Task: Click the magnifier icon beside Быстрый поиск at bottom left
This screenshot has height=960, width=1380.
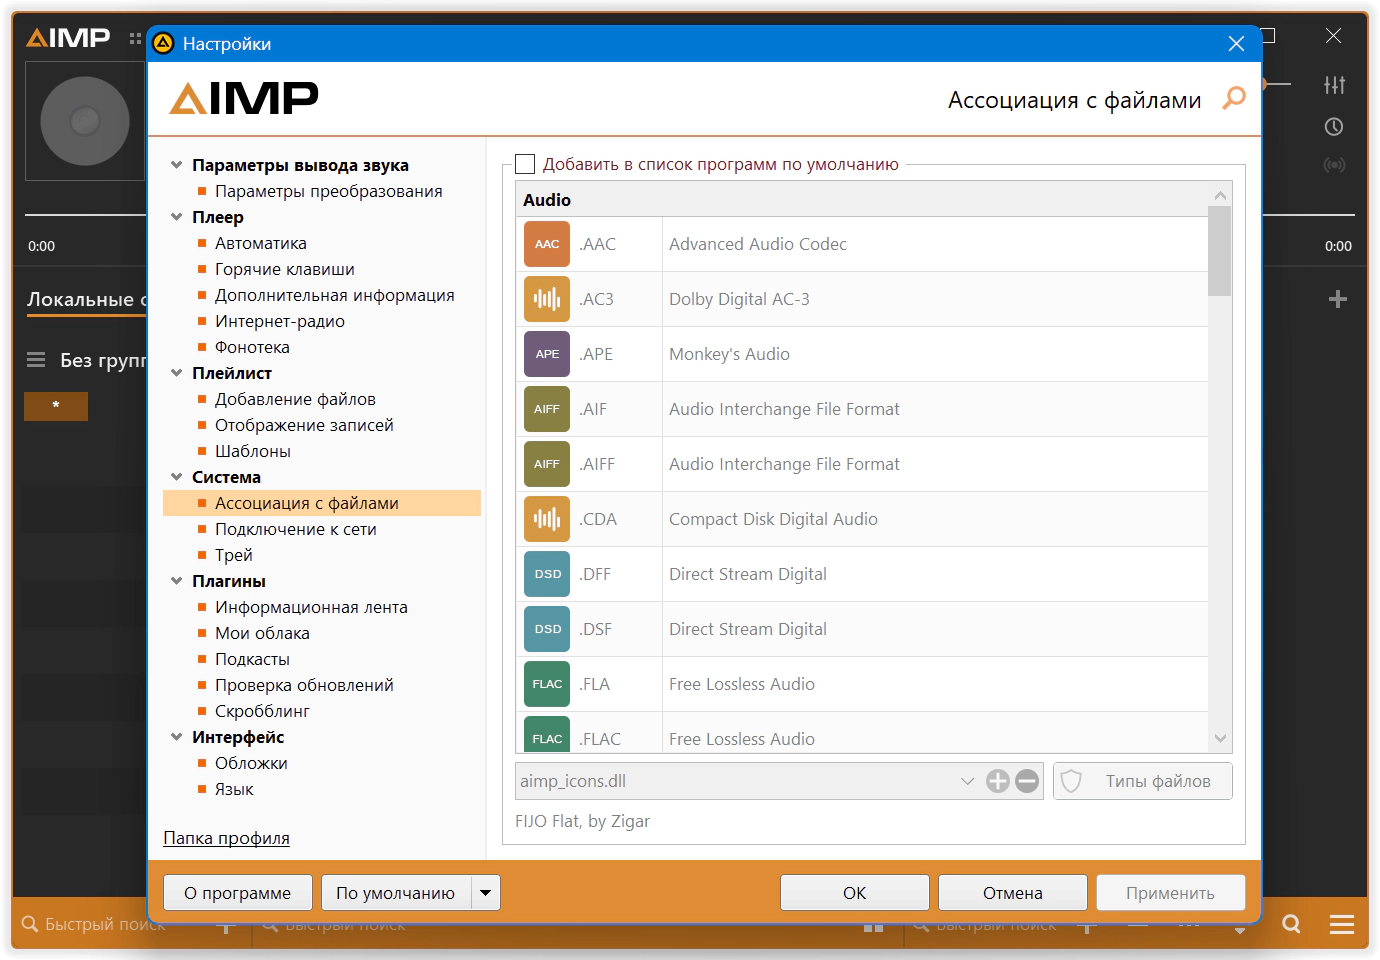Action: [30, 924]
